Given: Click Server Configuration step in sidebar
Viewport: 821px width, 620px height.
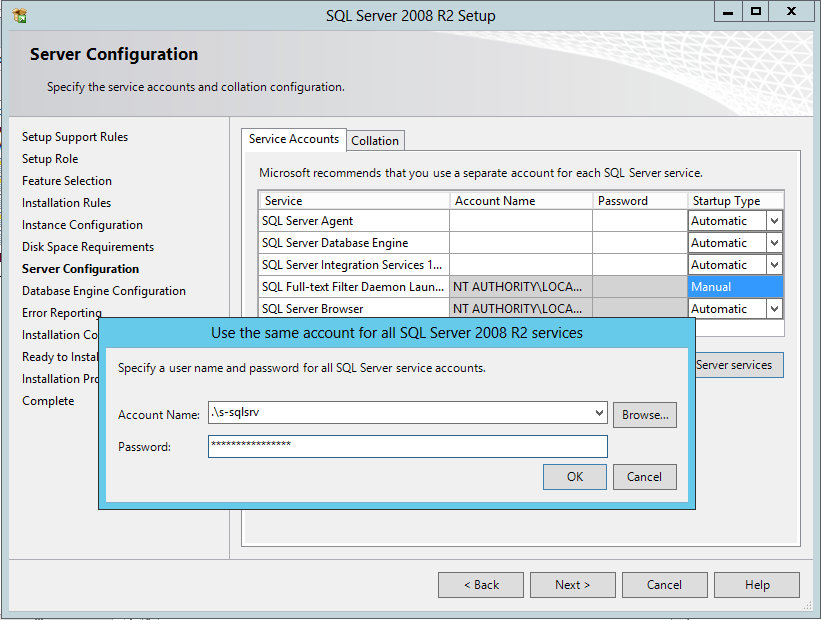Looking at the screenshot, I should coord(81,269).
